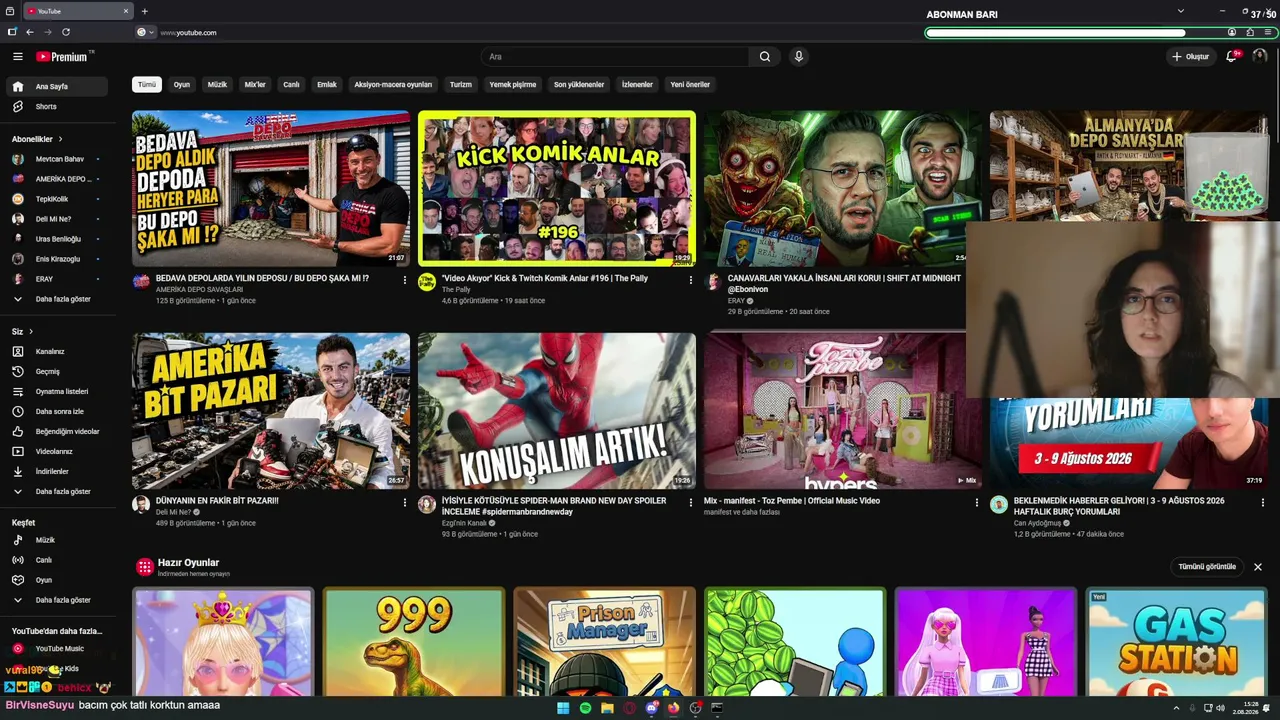
Task: Expand subscriptions with Daha fazla göster
Action: [58, 299]
